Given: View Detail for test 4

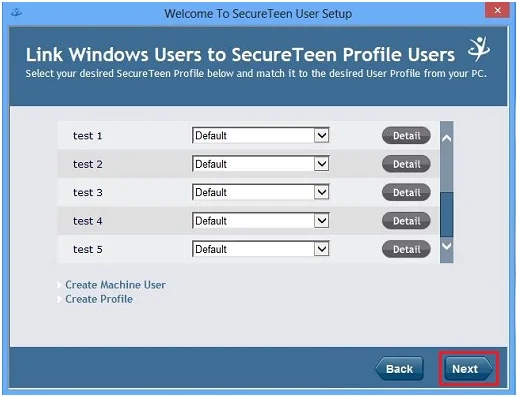Looking at the screenshot, I should tap(406, 221).
